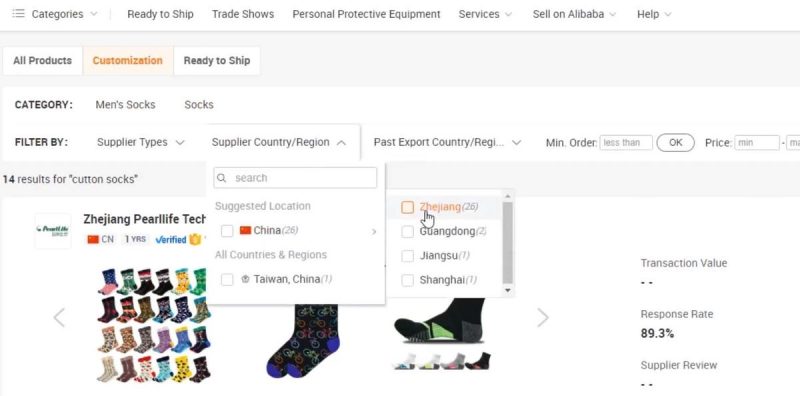Screen dimensions: 800x396
Task: Open Men's Socks category link
Action: click(126, 105)
